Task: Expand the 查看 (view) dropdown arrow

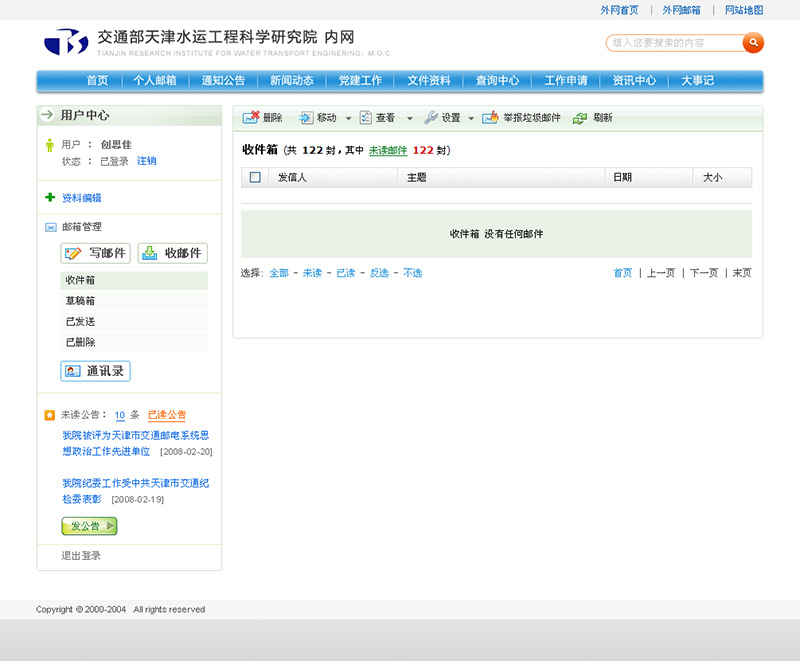Action: 409,118
